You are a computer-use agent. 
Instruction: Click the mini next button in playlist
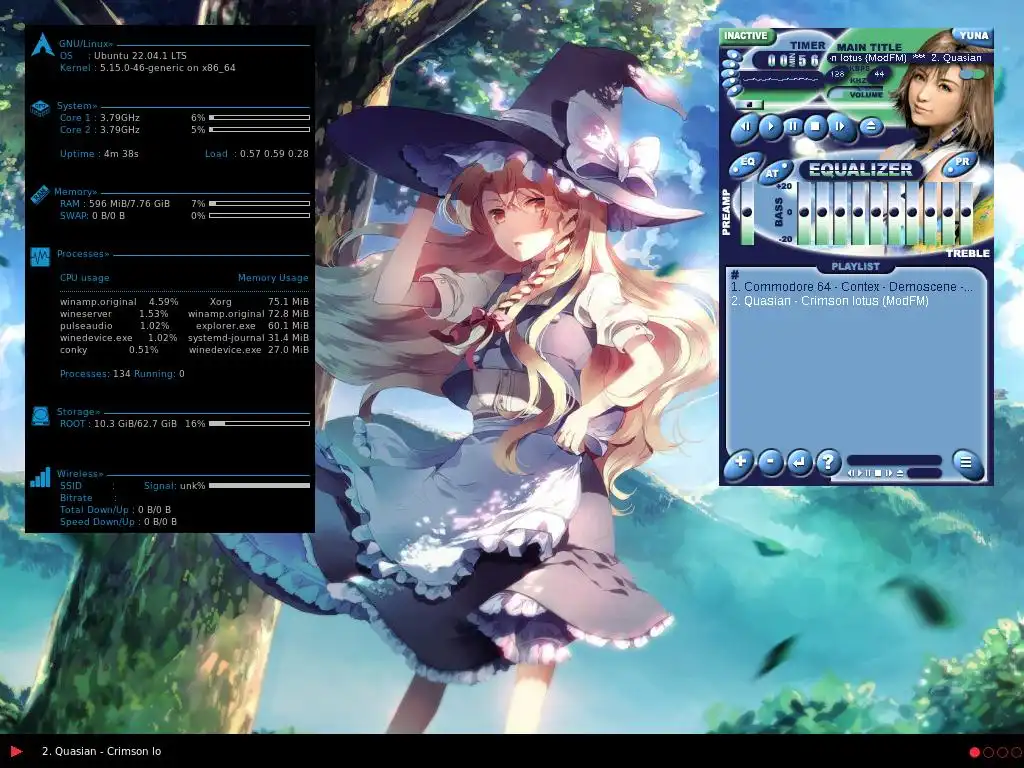point(889,473)
